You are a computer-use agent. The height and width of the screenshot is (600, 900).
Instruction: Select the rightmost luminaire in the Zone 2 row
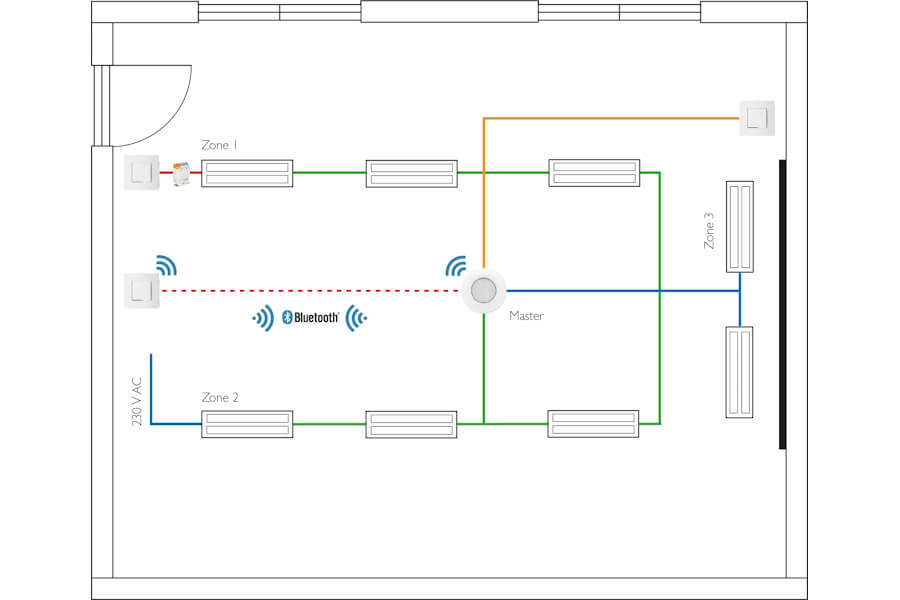tap(594, 424)
